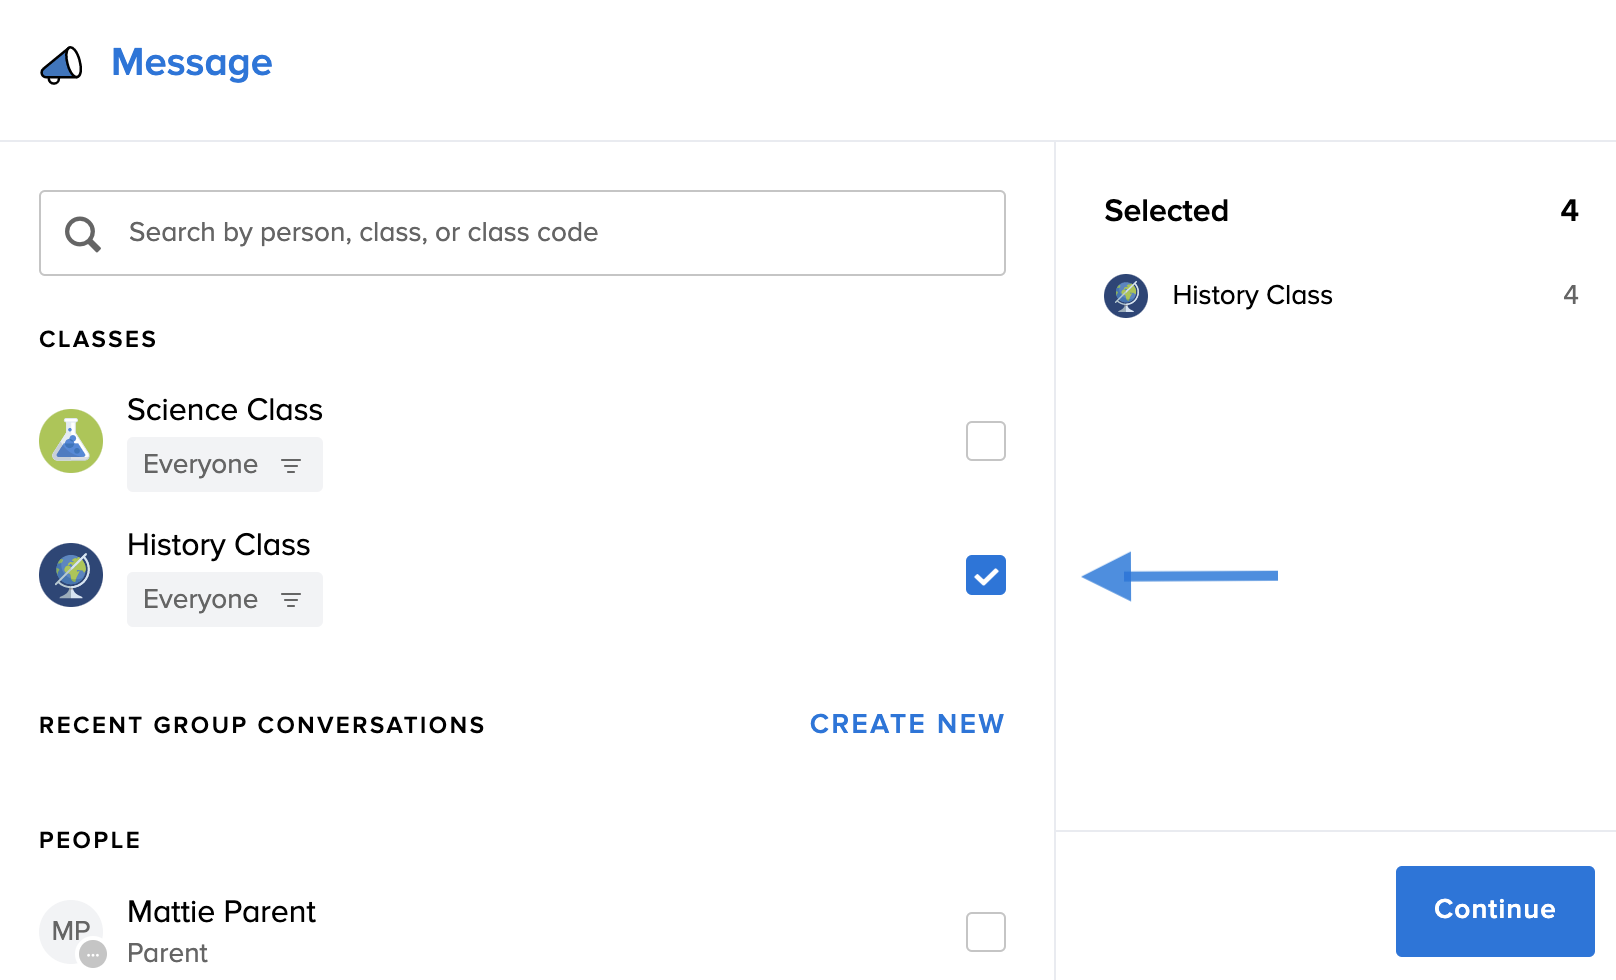Click the Mattie Parent MP avatar
Viewport: 1616px width, 980px height.
click(x=71, y=932)
